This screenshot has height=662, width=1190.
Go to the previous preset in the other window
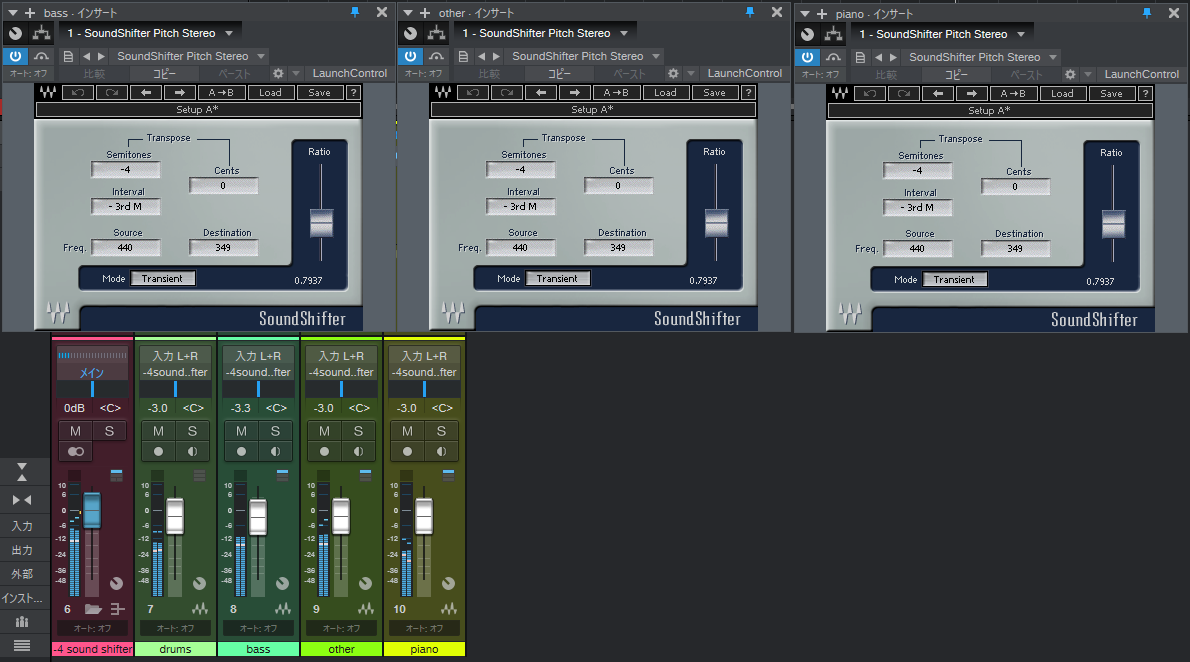tap(481, 56)
